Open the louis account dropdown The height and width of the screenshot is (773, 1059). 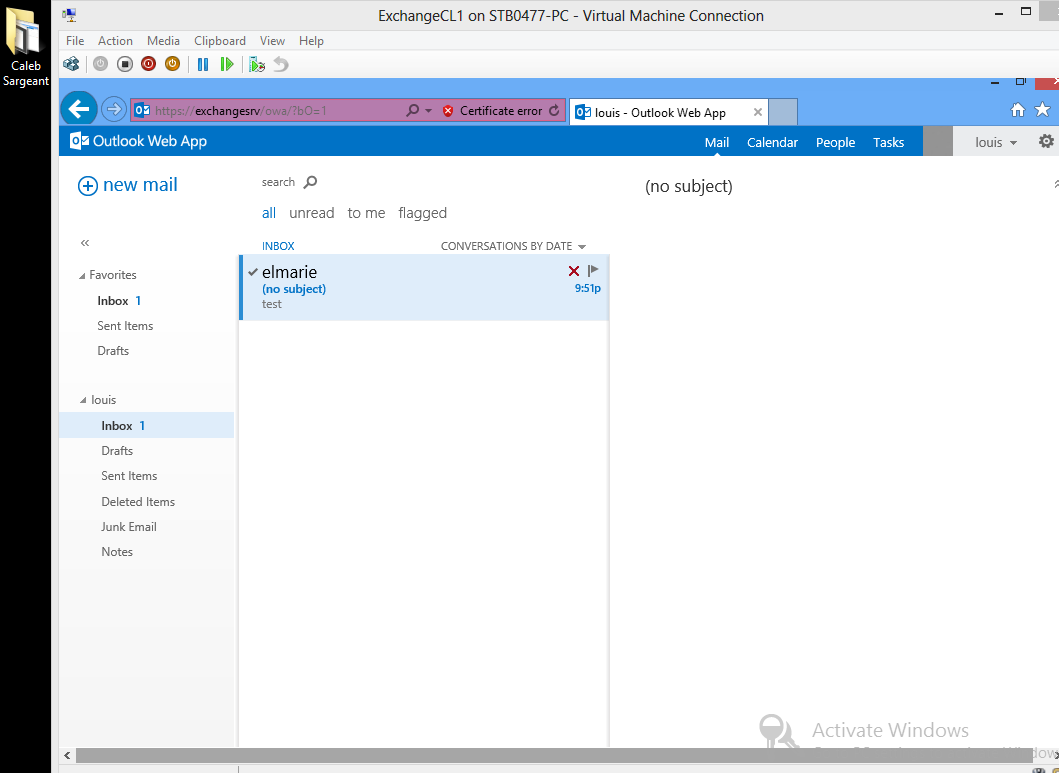(x=996, y=142)
